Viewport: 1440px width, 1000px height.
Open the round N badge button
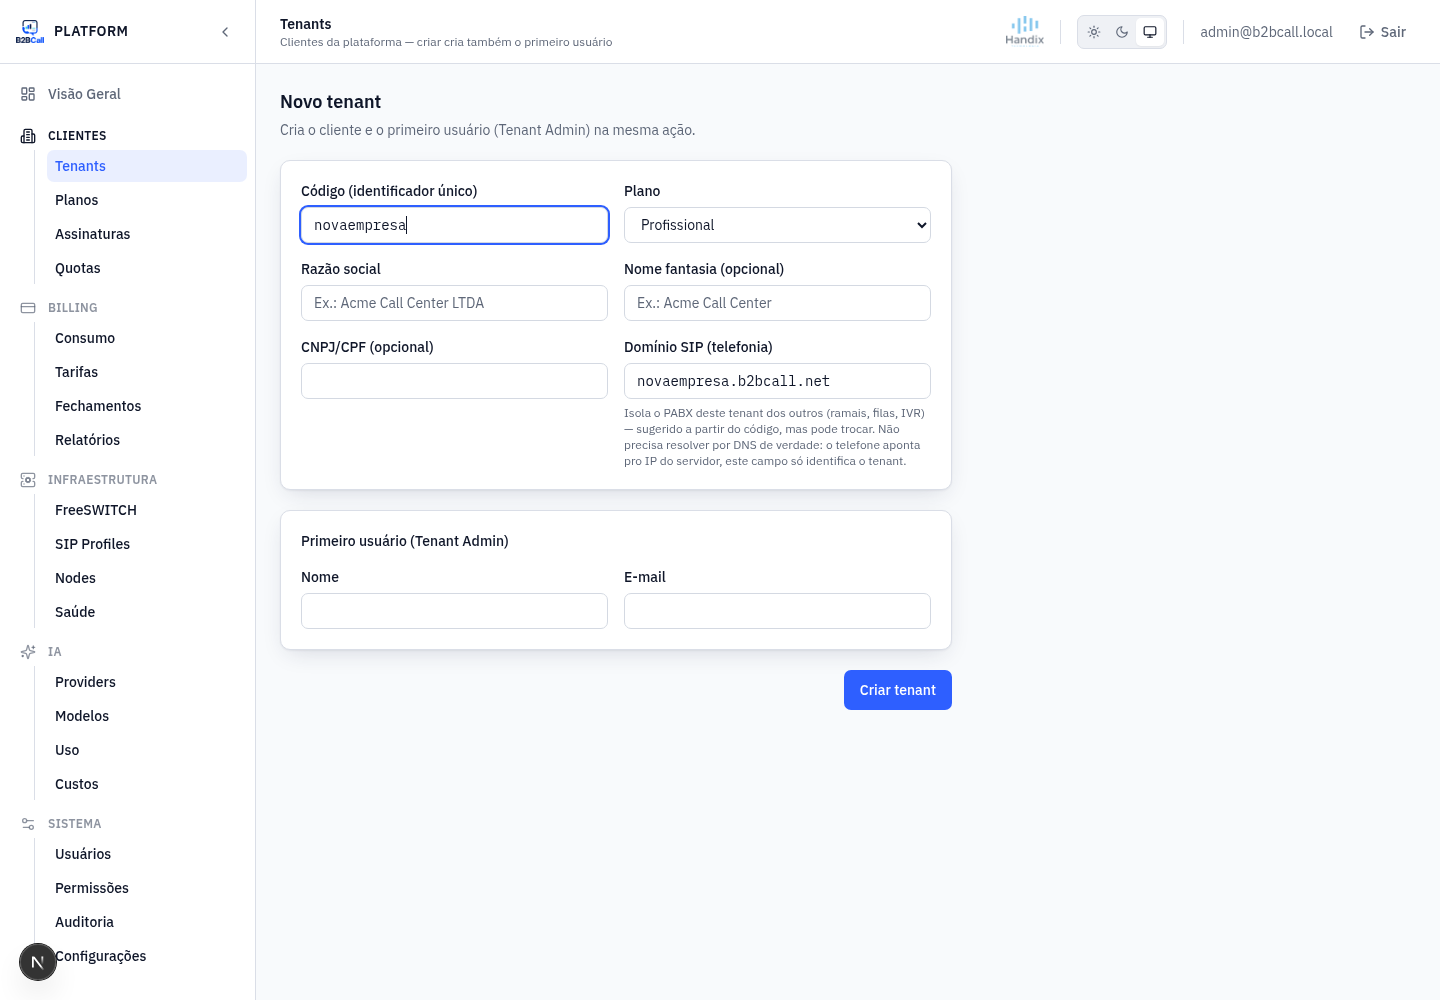tap(38, 962)
